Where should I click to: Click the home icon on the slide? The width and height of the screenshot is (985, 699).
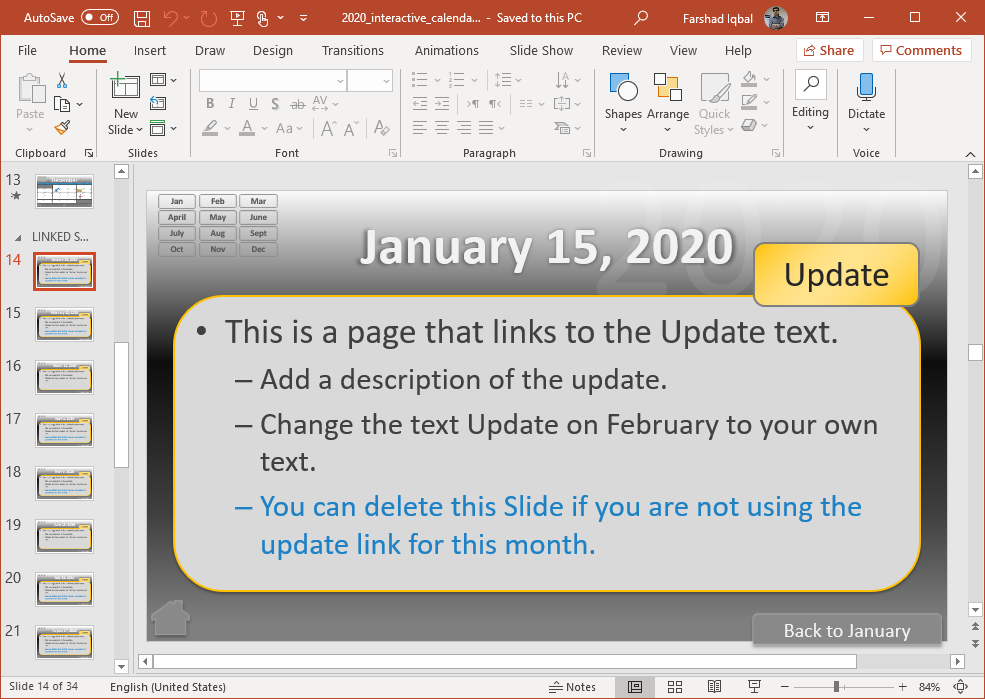click(x=169, y=617)
